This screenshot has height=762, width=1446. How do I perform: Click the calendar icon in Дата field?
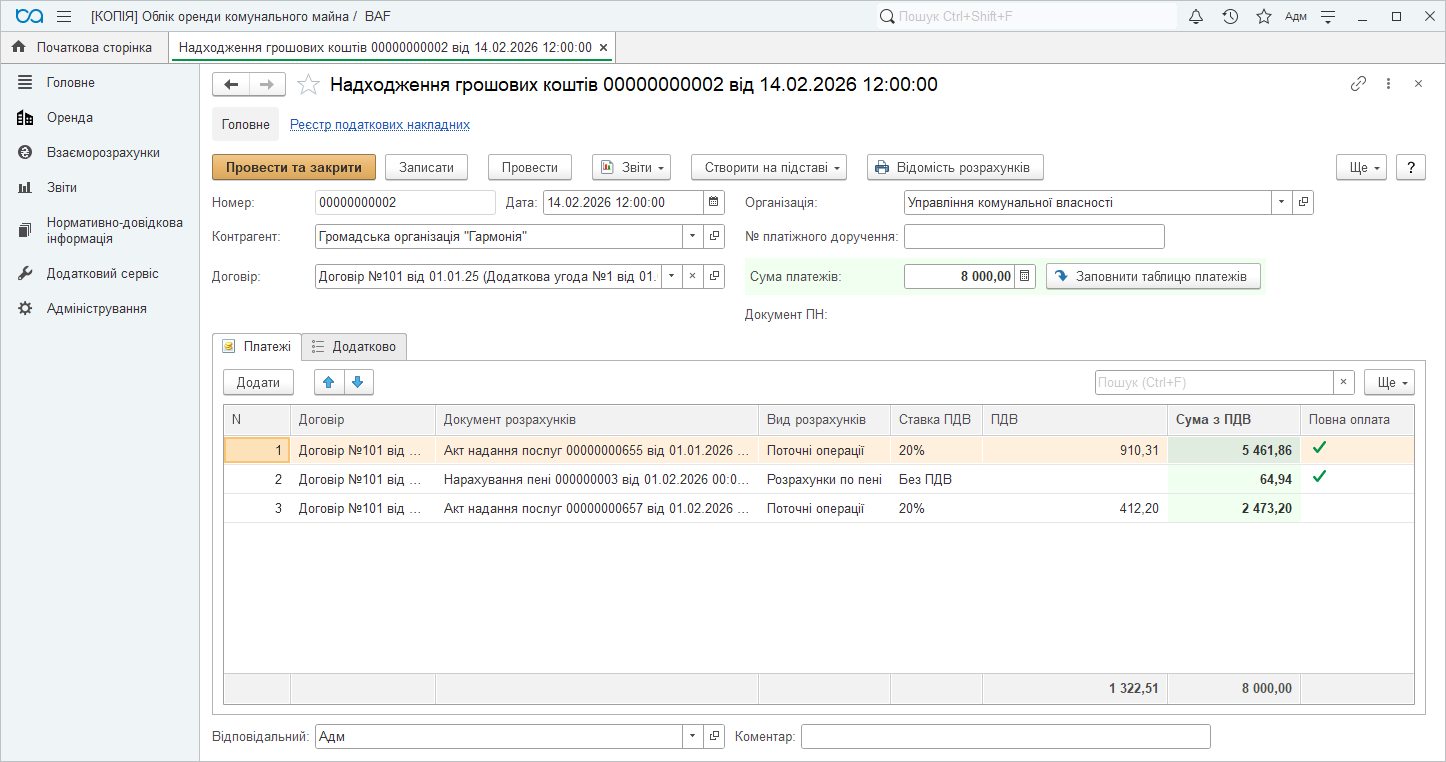(714, 203)
